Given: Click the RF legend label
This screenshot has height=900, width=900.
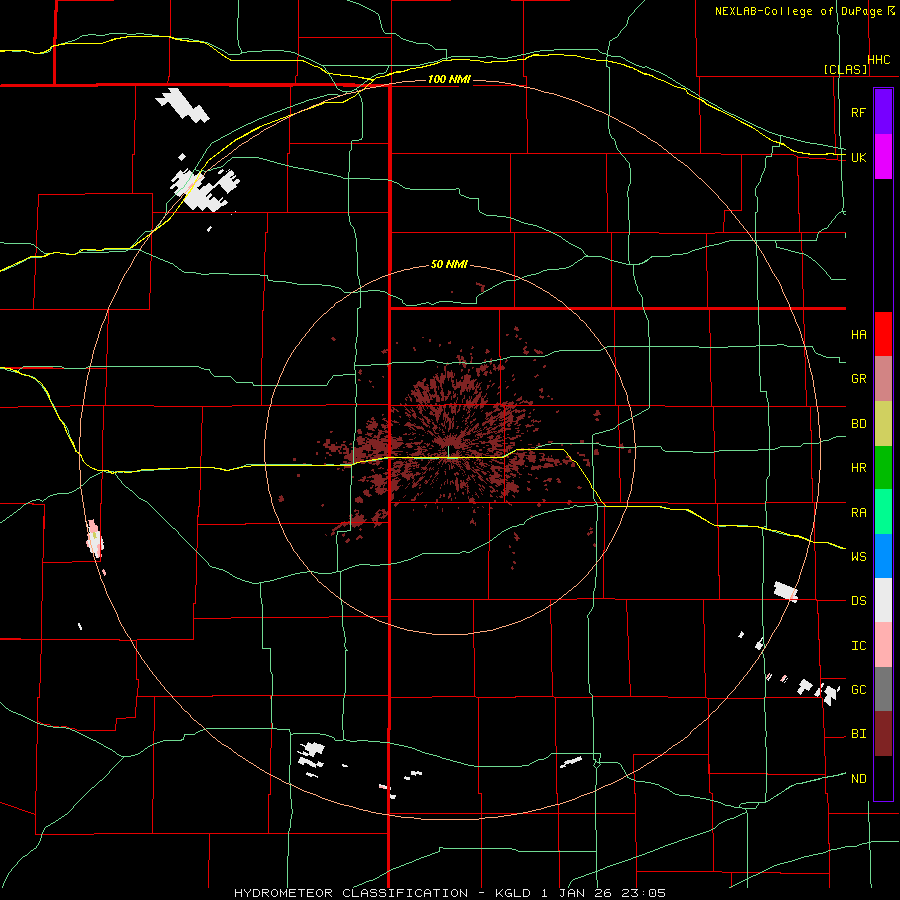Looking at the screenshot, I should point(858,112).
